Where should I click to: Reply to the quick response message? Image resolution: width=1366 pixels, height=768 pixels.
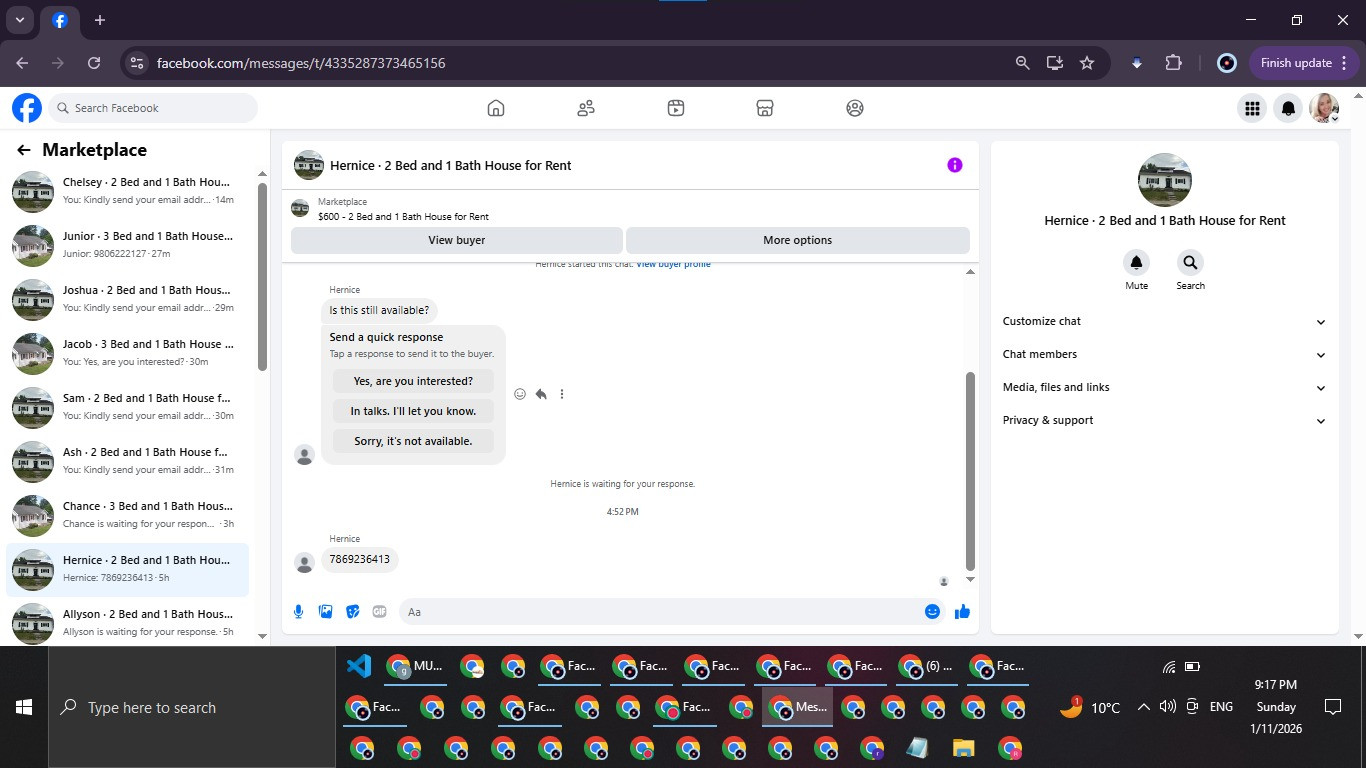click(x=541, y=394)
